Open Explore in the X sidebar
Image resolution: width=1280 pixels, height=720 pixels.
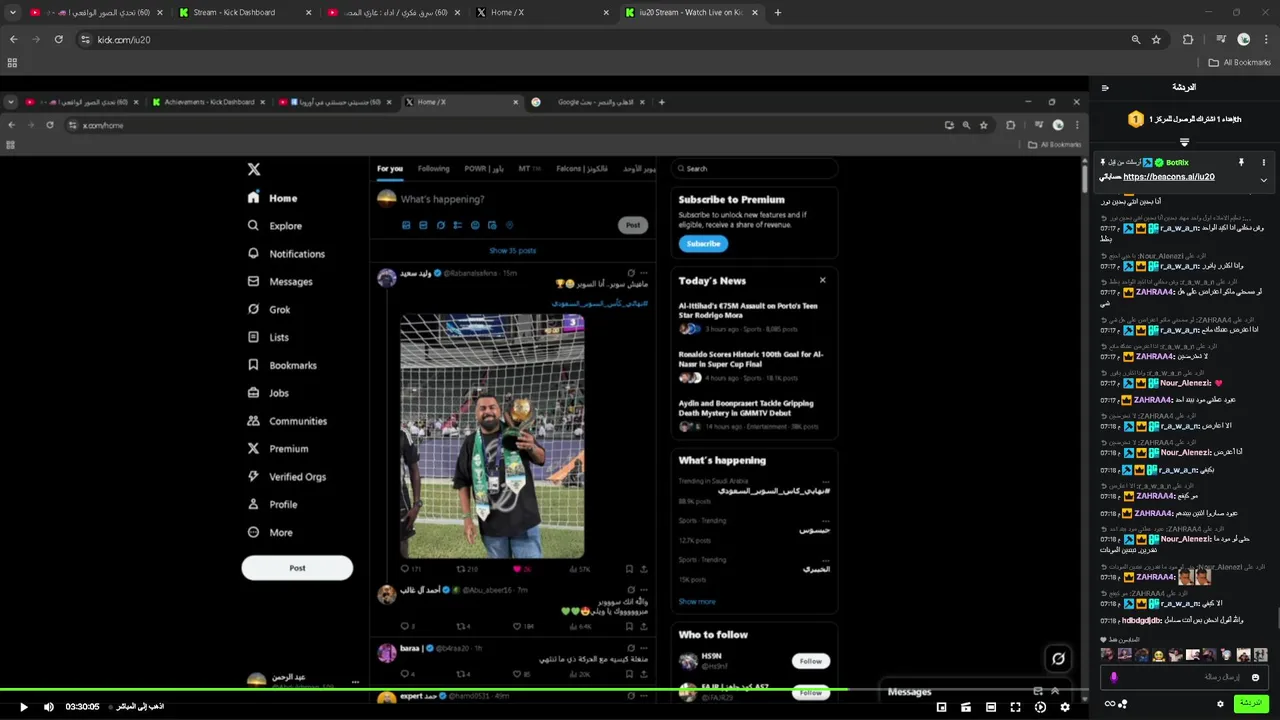(275, 226)
